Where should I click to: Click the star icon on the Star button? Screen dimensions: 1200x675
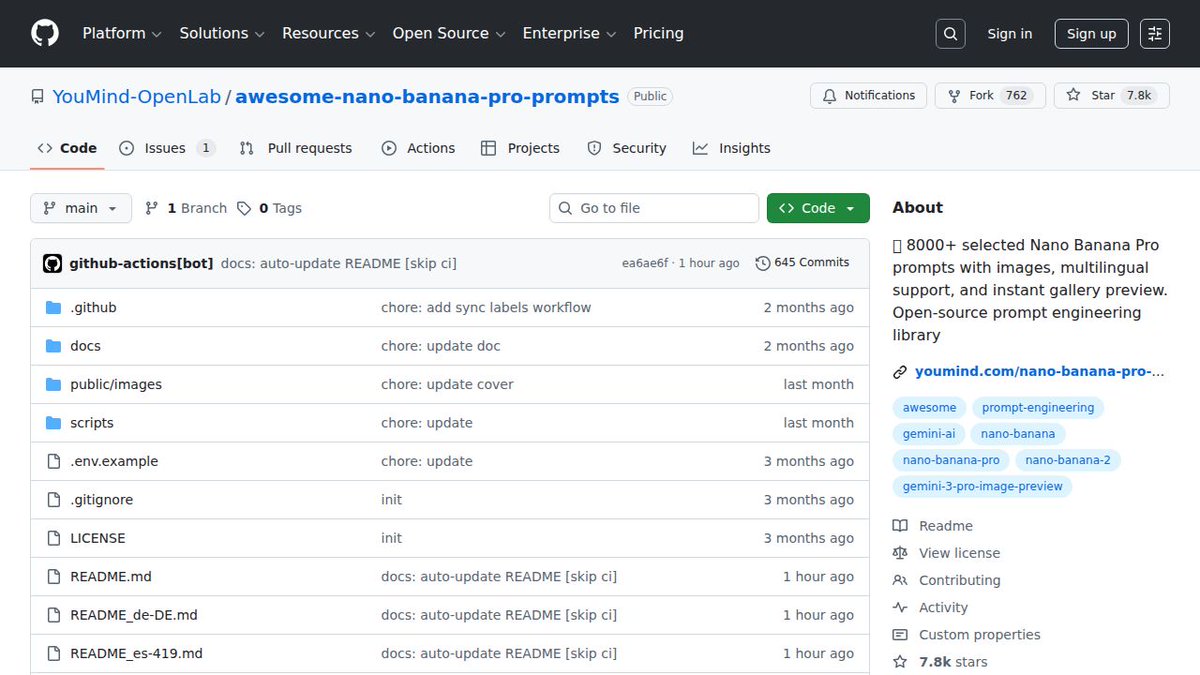tap(1074, 96)
